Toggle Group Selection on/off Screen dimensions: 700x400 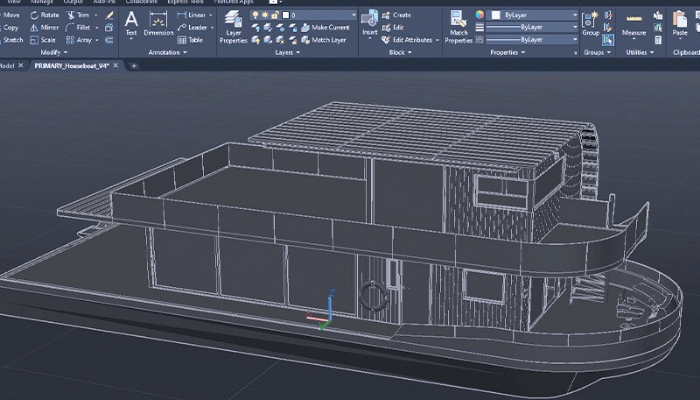608,40
